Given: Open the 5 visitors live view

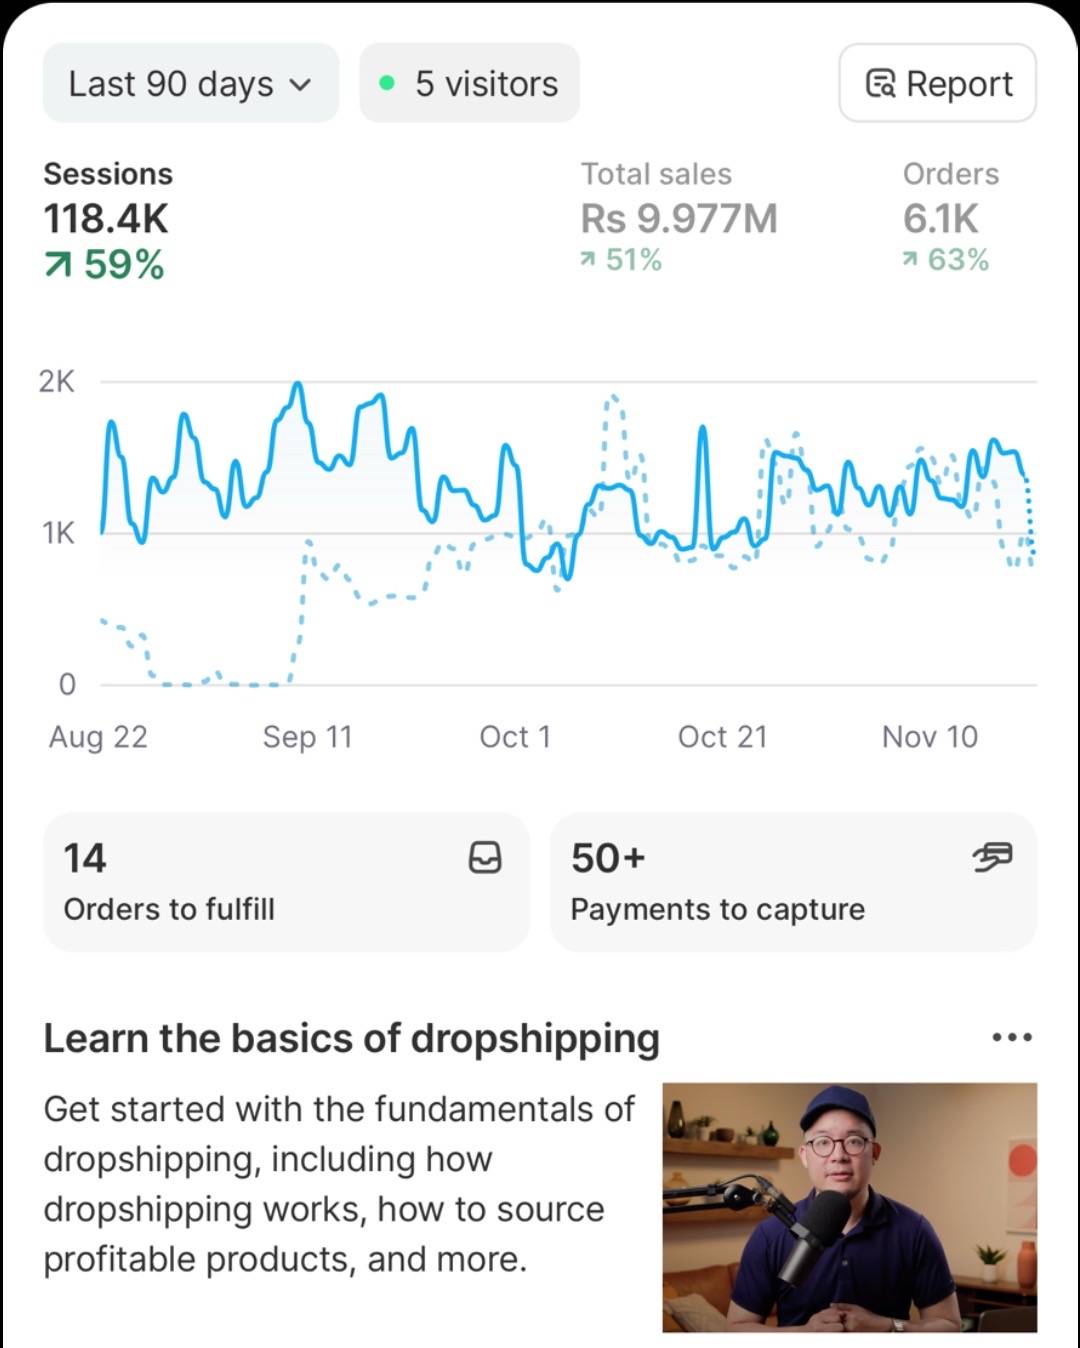Looking at the screenshot, I should [470, 84].
